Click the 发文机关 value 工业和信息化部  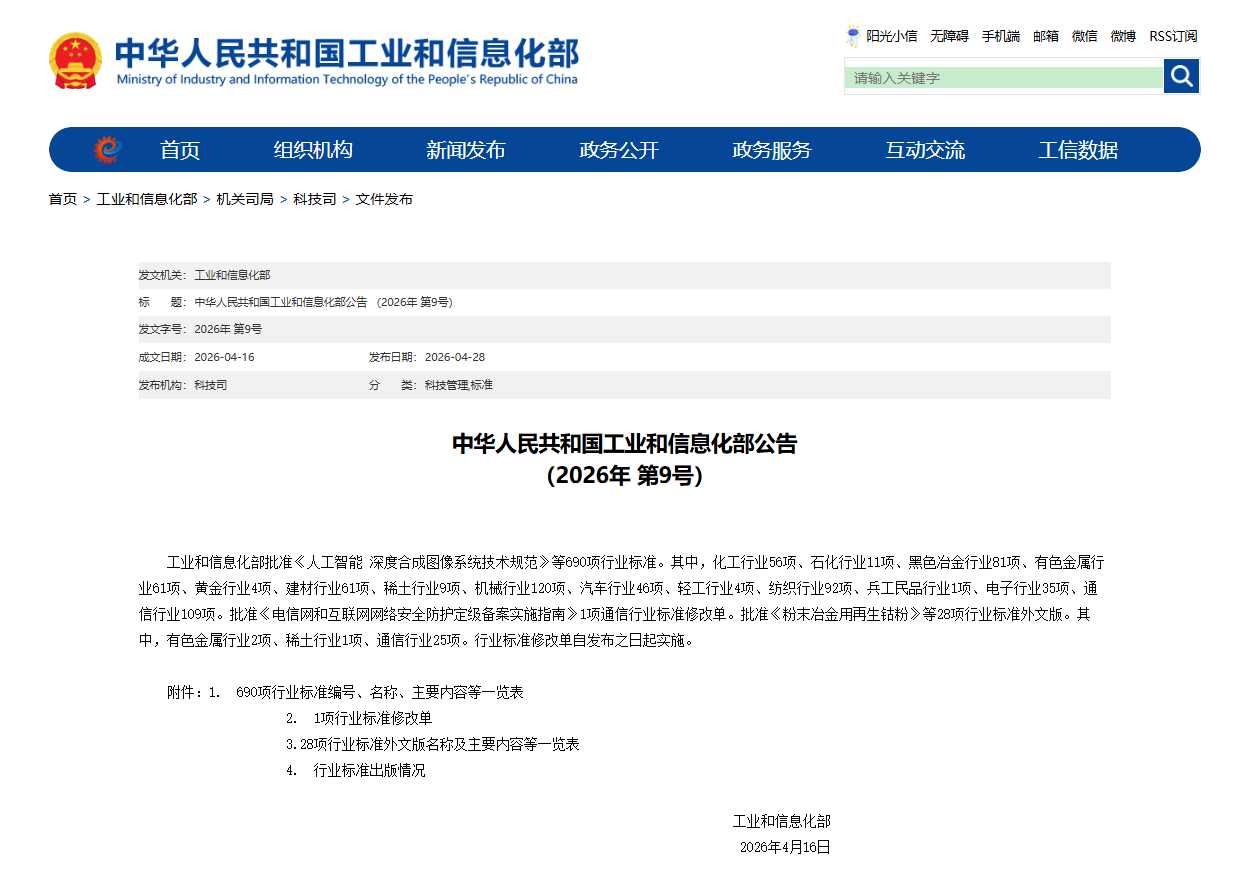click(x=232, y=275)
